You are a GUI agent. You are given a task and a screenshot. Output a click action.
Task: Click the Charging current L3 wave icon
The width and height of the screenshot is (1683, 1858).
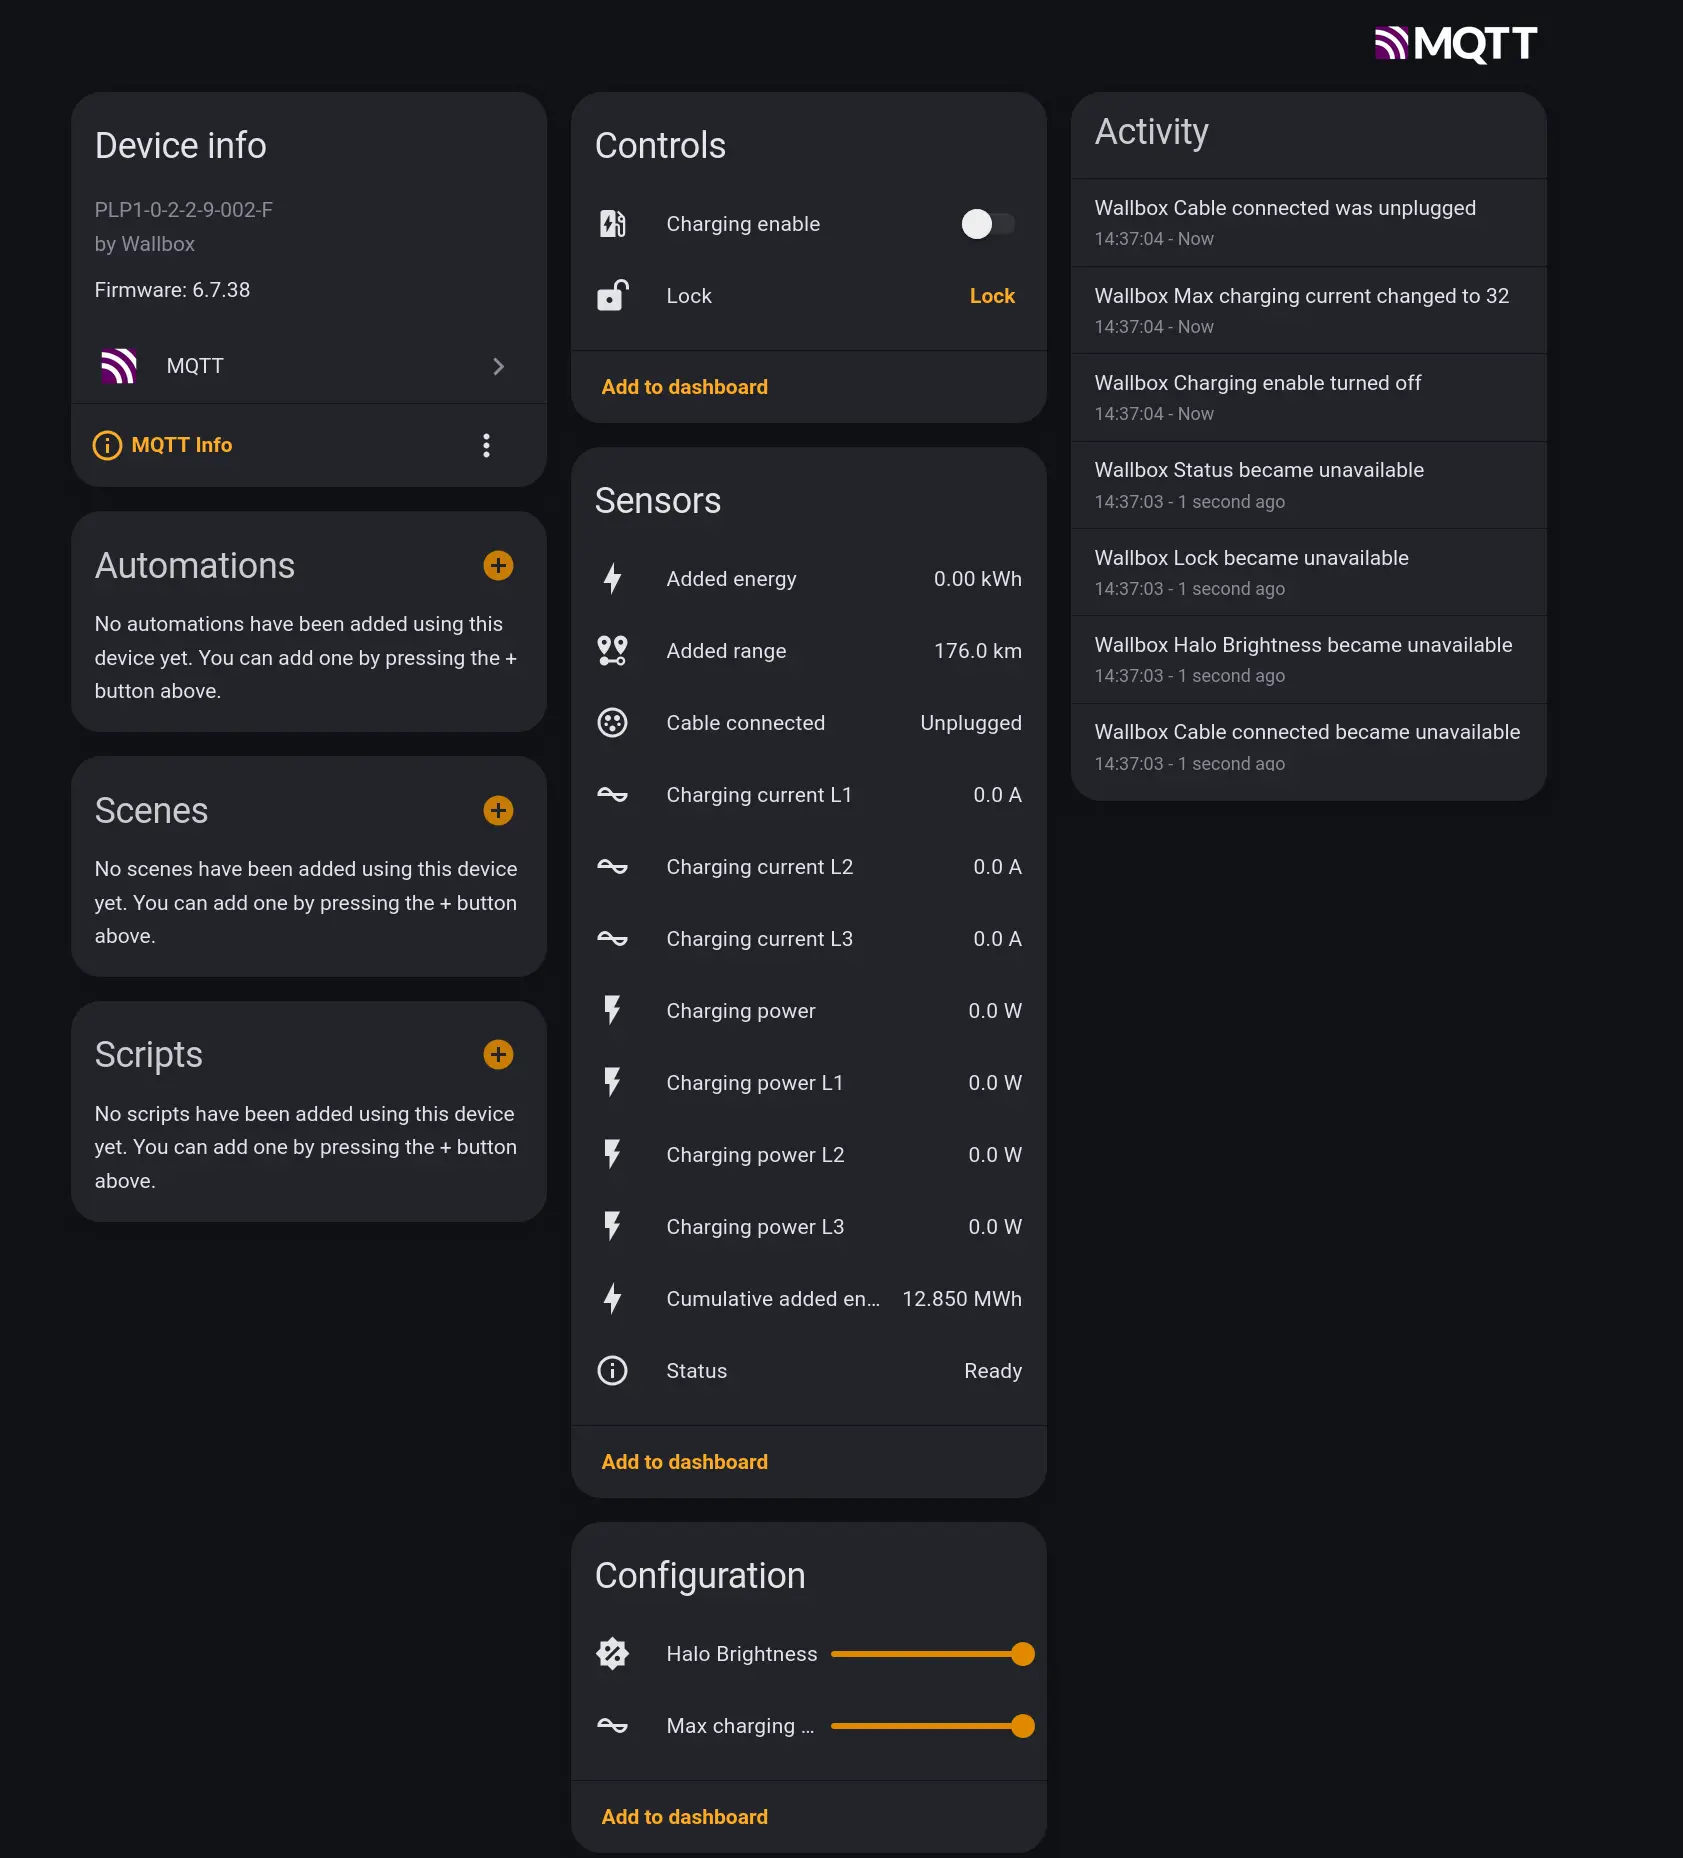click(x=612, y=939)
